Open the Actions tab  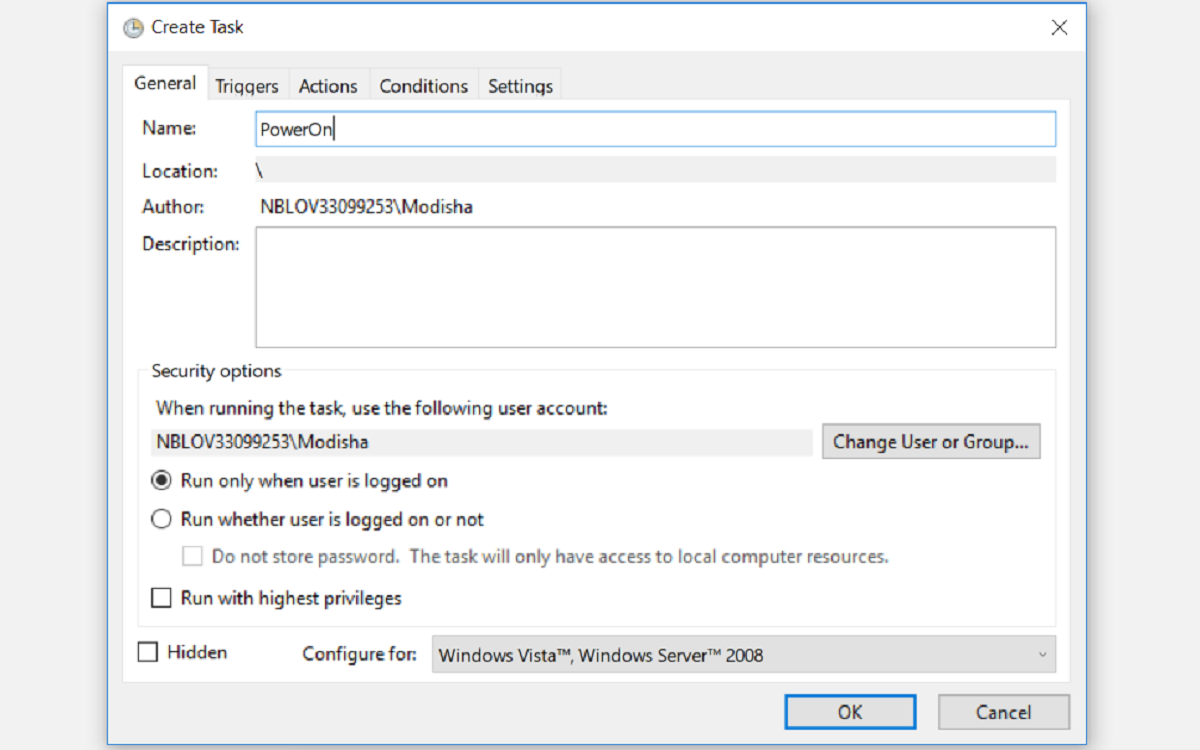(x=328, y=86)
